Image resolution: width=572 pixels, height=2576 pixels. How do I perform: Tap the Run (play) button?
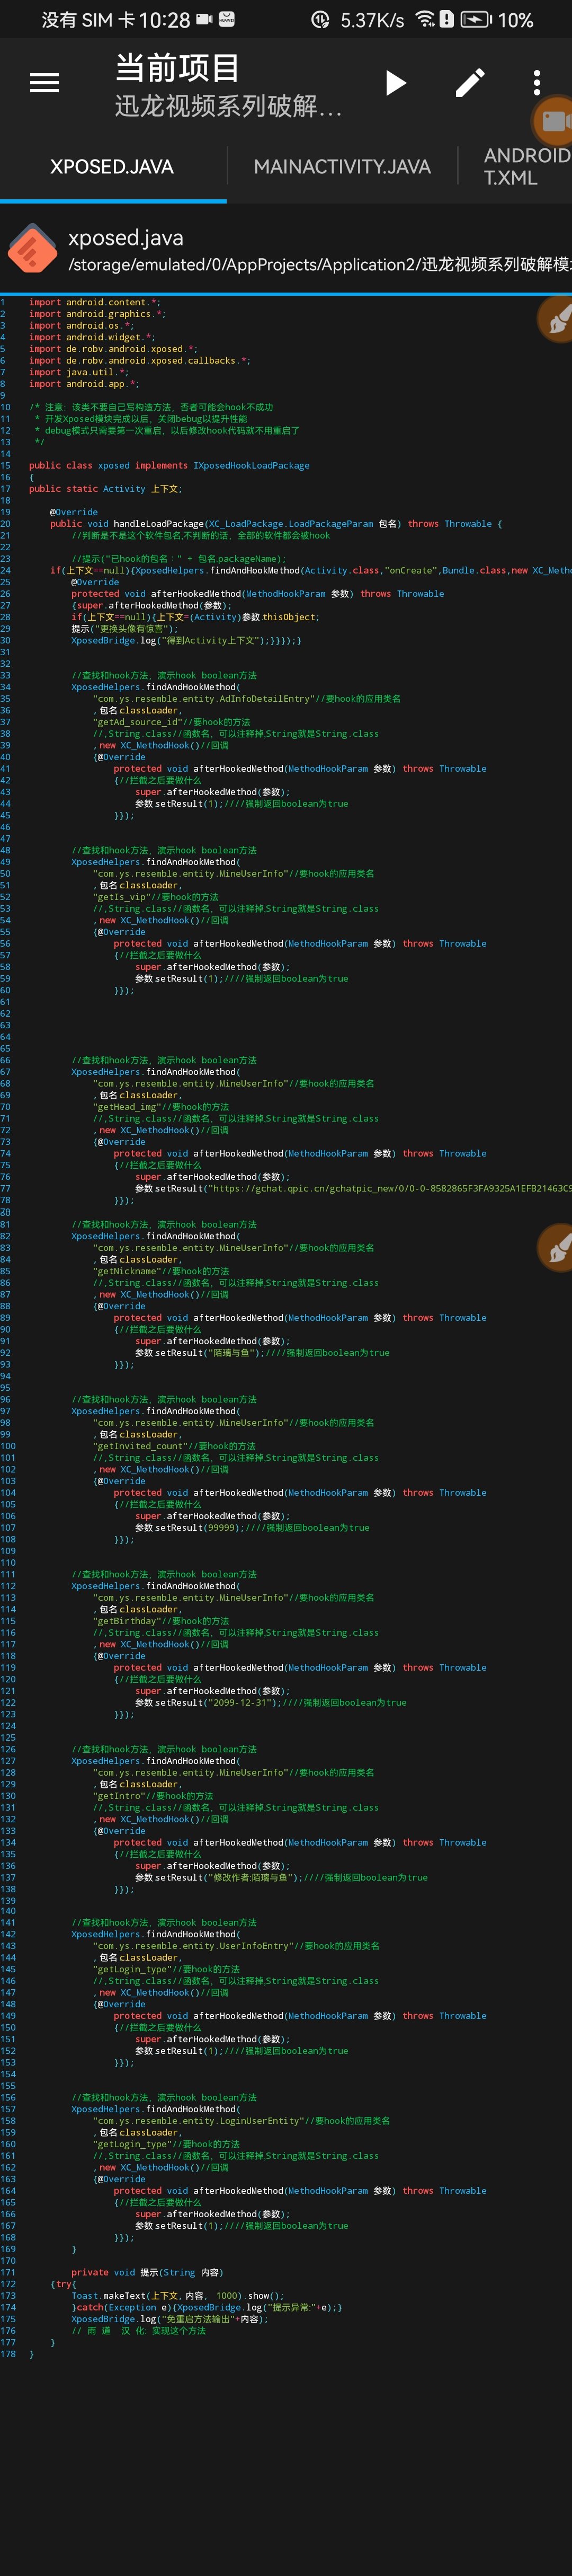(x=396, y=83)
